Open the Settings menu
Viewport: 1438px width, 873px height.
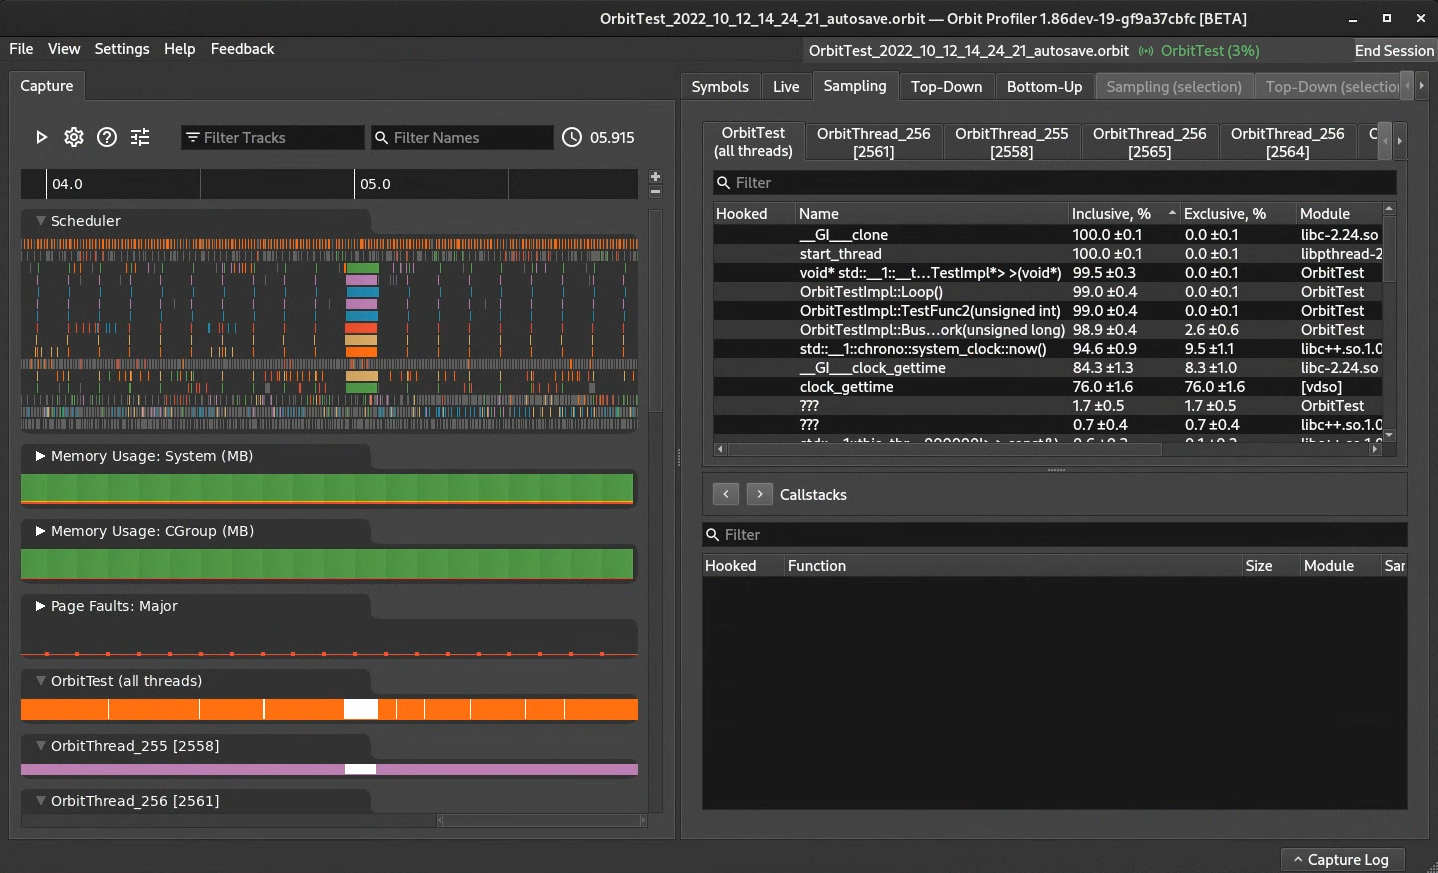pos(122,49)
